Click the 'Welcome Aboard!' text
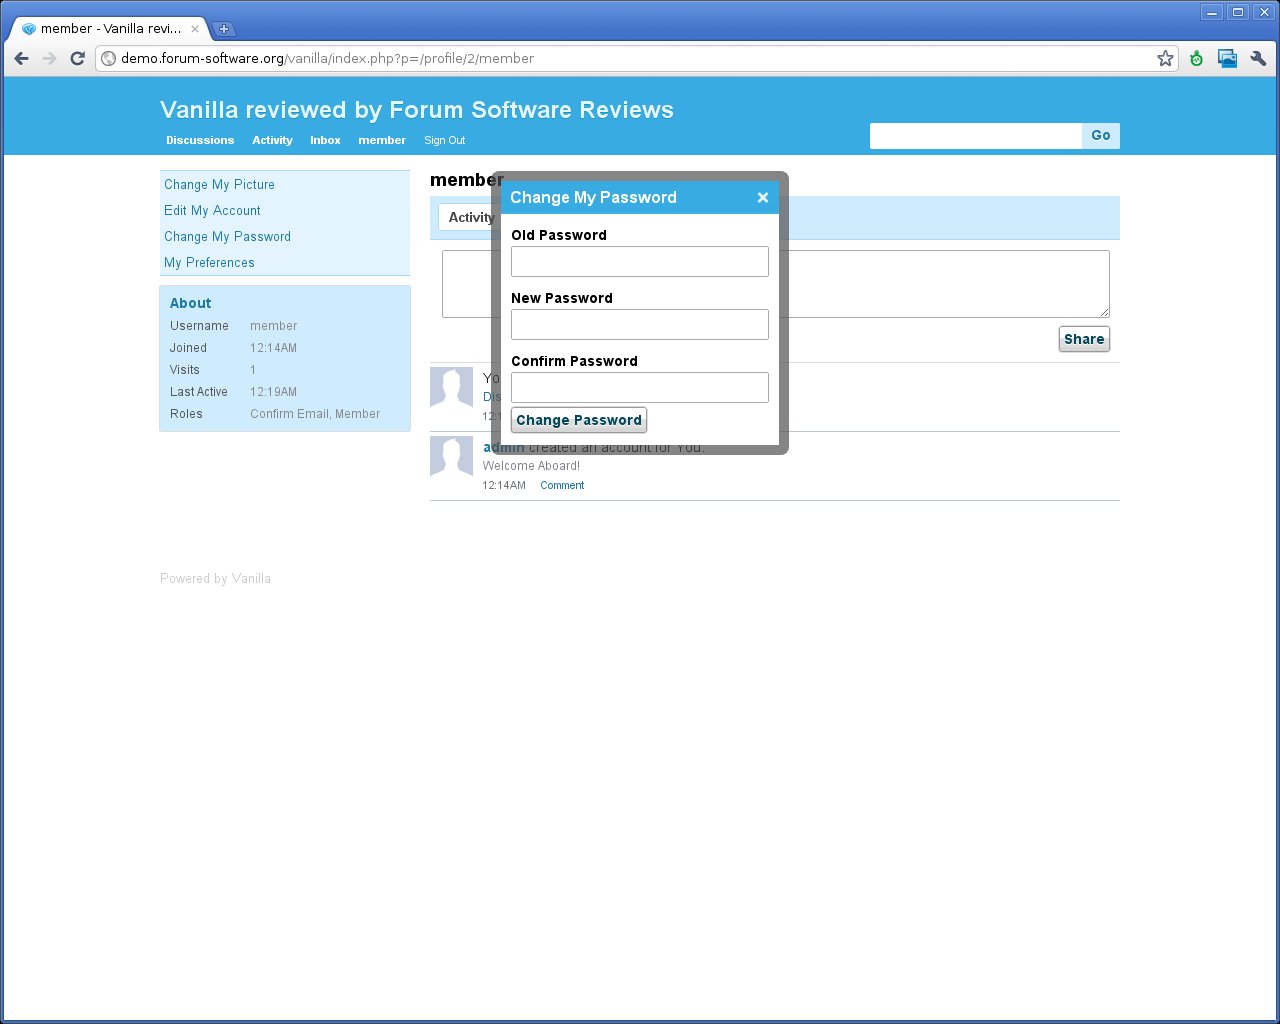 531,466
